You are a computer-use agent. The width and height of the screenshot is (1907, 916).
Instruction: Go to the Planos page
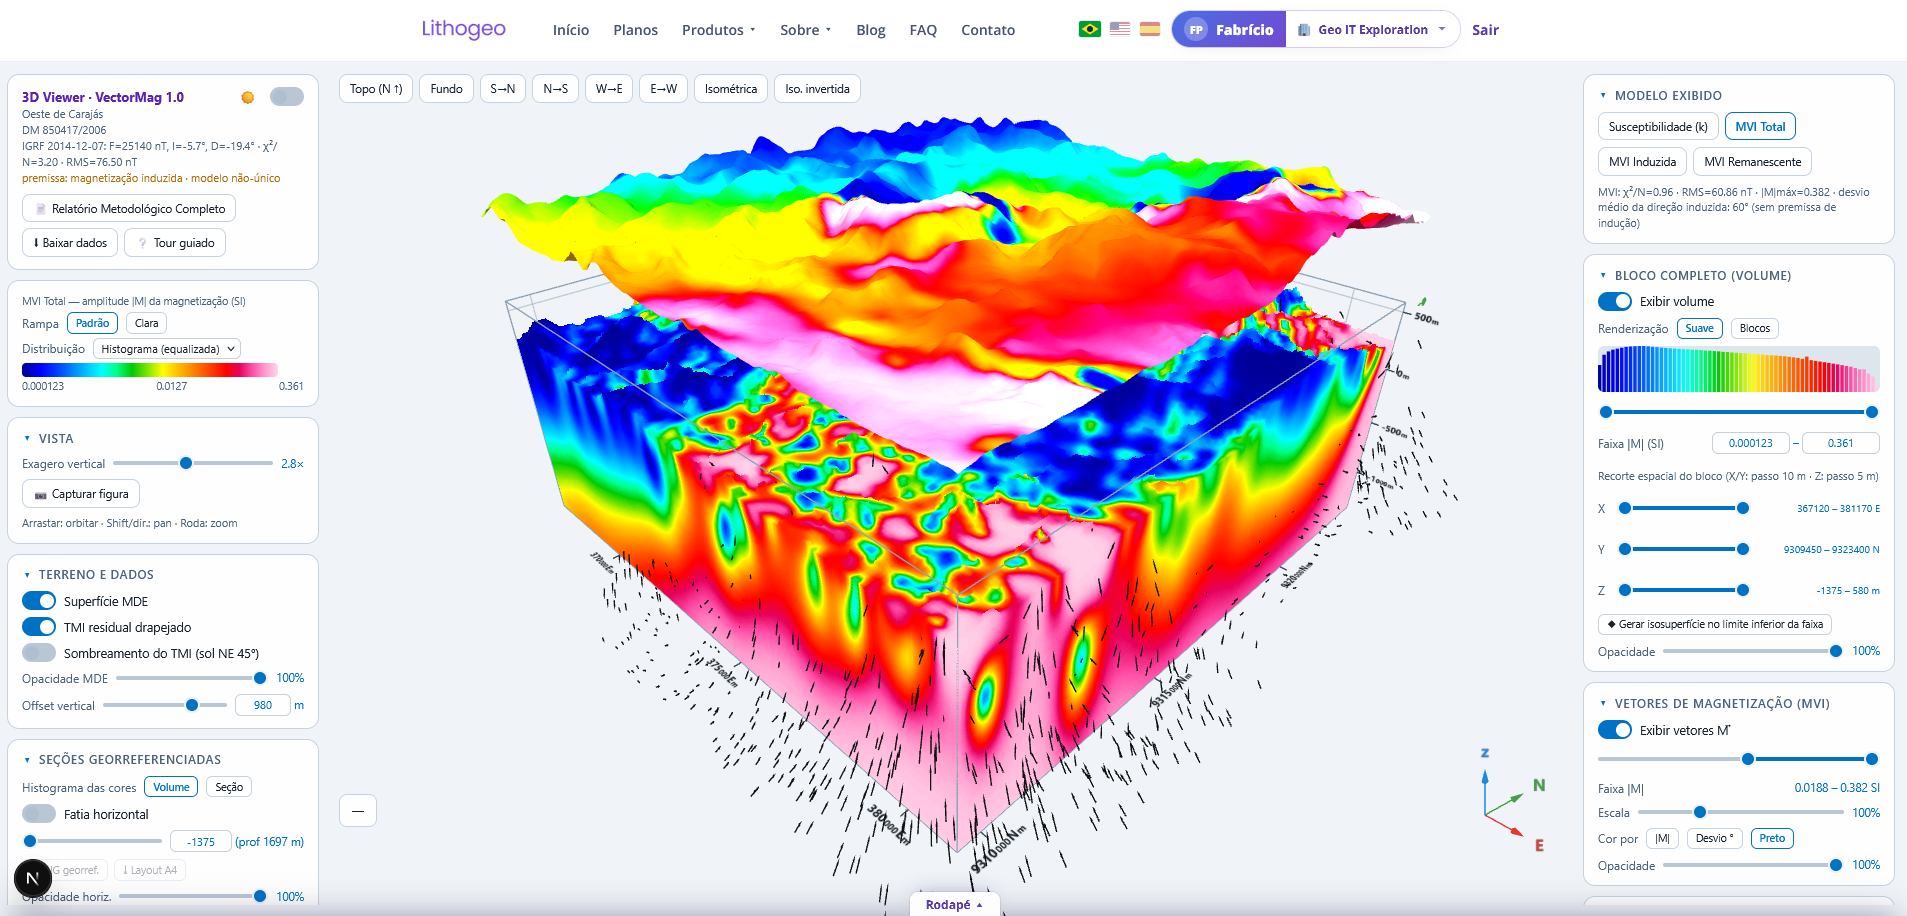[635, 30]
